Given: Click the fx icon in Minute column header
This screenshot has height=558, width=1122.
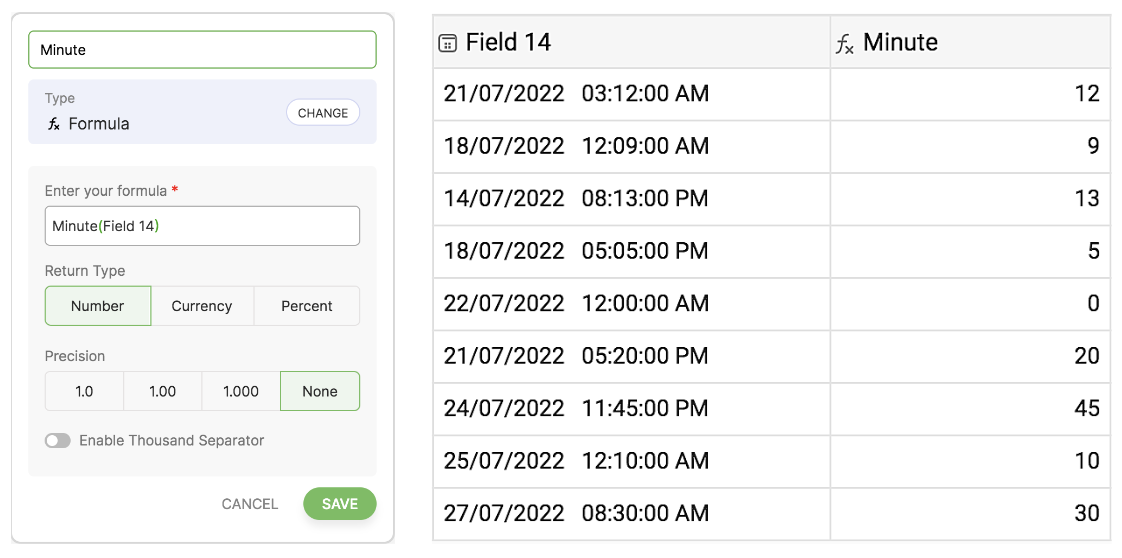Looking at the screenshot, I should [845, 43].
